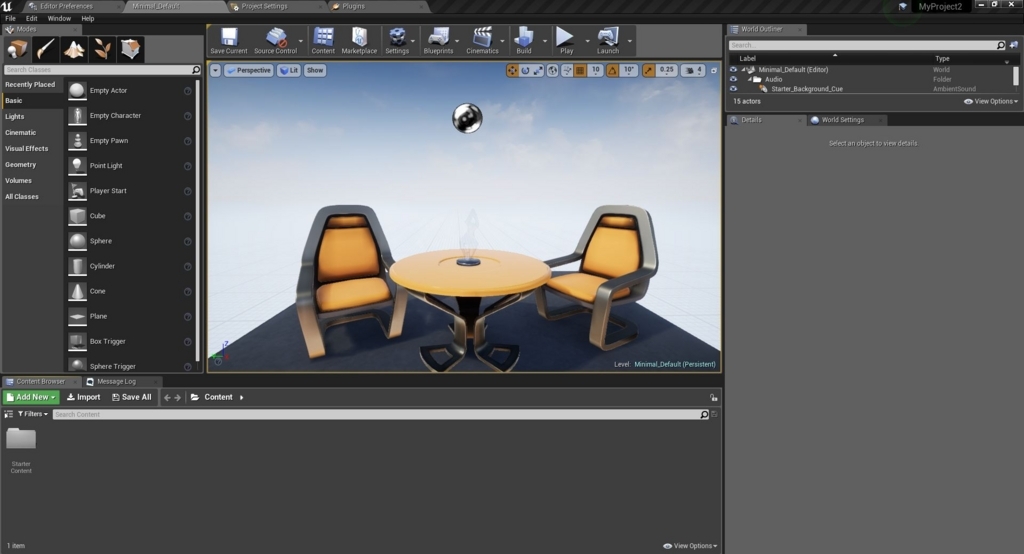Switch to the World Settings tab
Image resolution: width=1024 pixels, height=554 pixels.
click(842, 120)
